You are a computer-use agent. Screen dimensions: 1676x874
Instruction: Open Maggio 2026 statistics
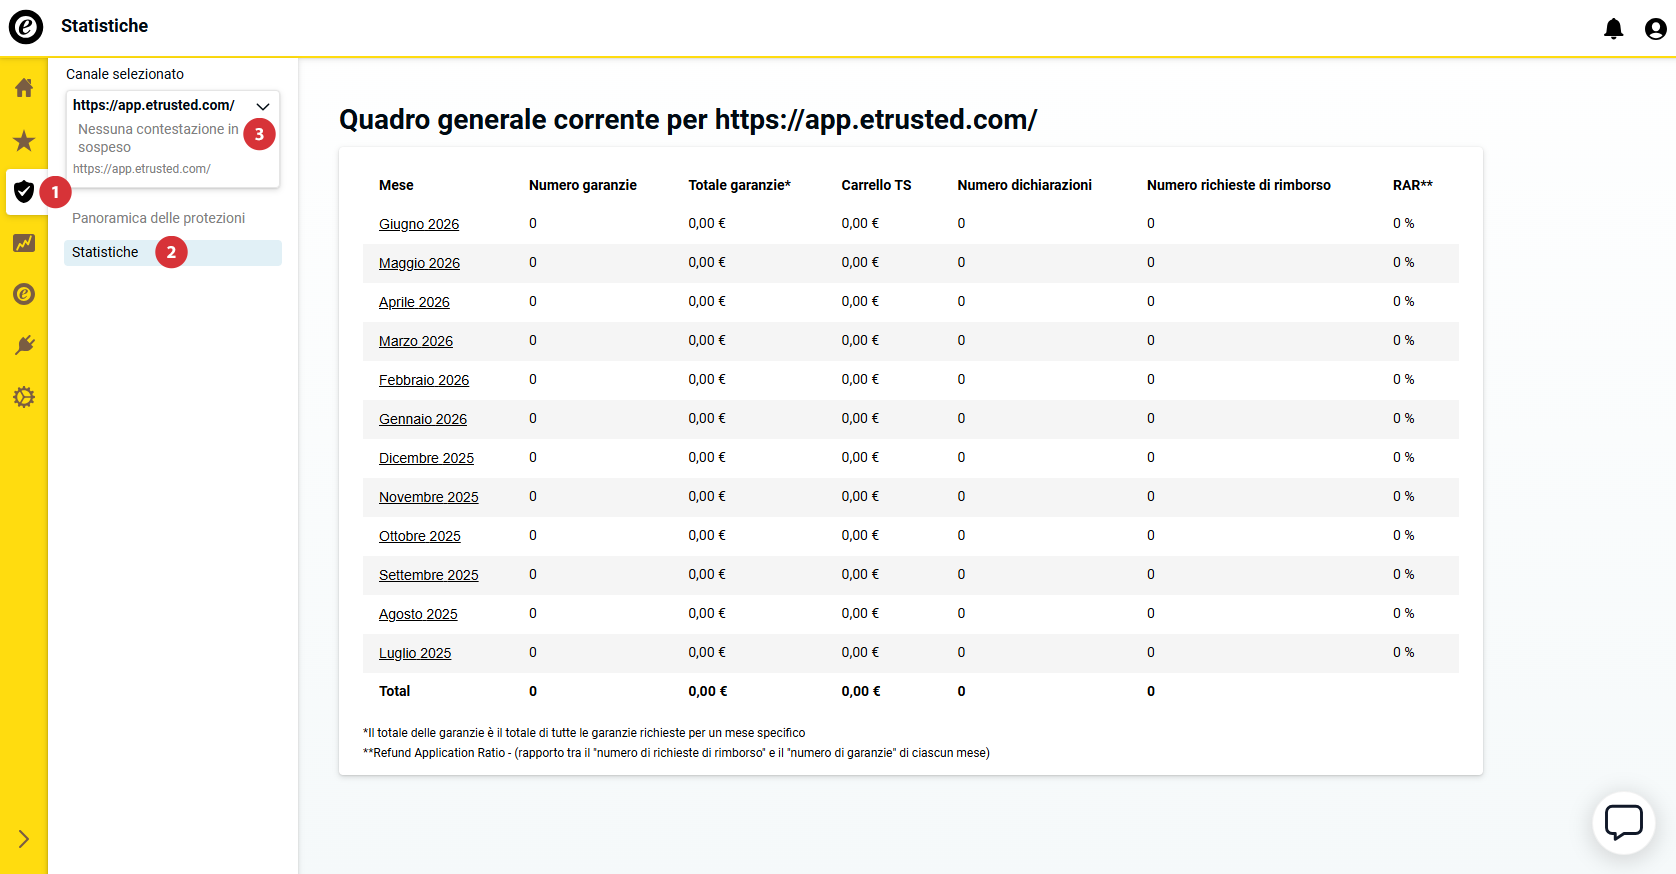[419, 263]
